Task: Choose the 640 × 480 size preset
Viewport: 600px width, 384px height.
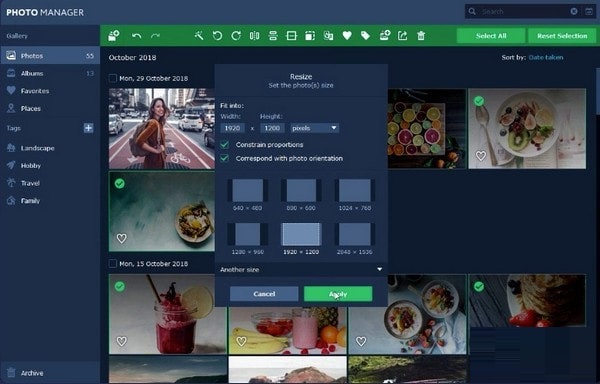Action: click(248, 195)
